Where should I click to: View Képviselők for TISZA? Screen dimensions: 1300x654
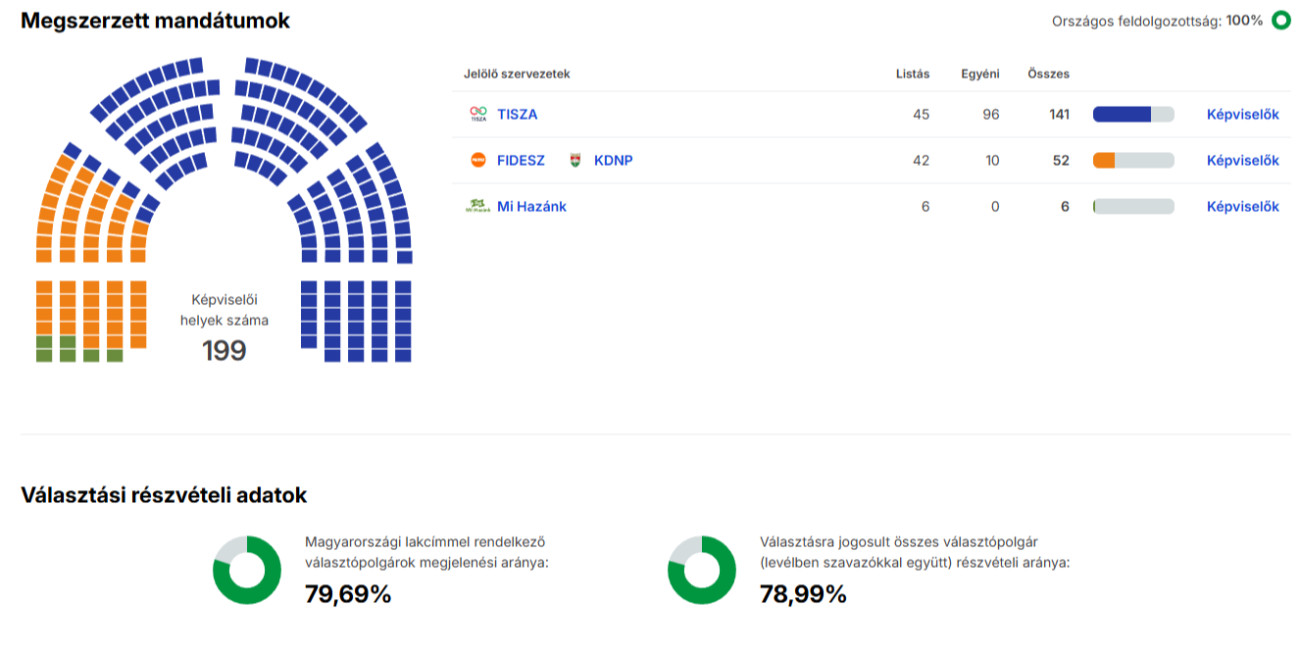1243,114
